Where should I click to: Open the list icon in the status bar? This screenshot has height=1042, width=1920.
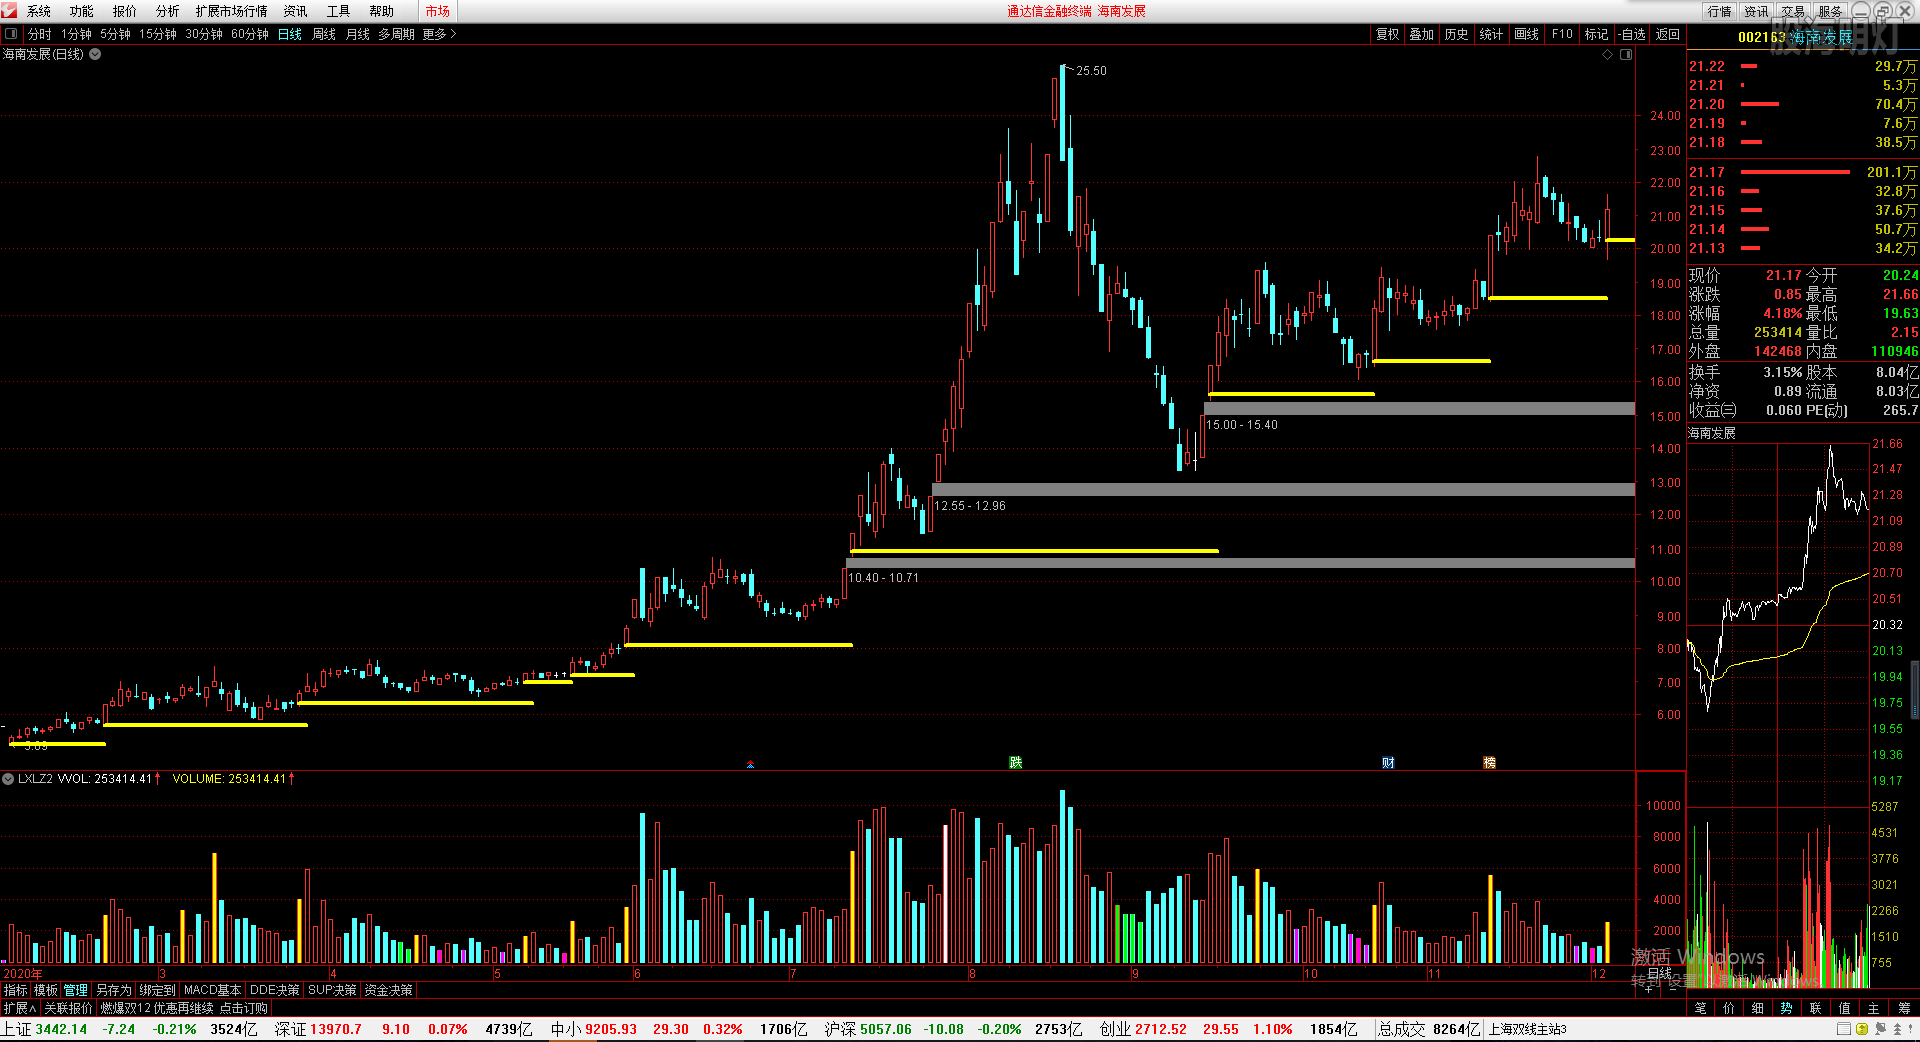pyautogui.click(x=1844, y=1029)
